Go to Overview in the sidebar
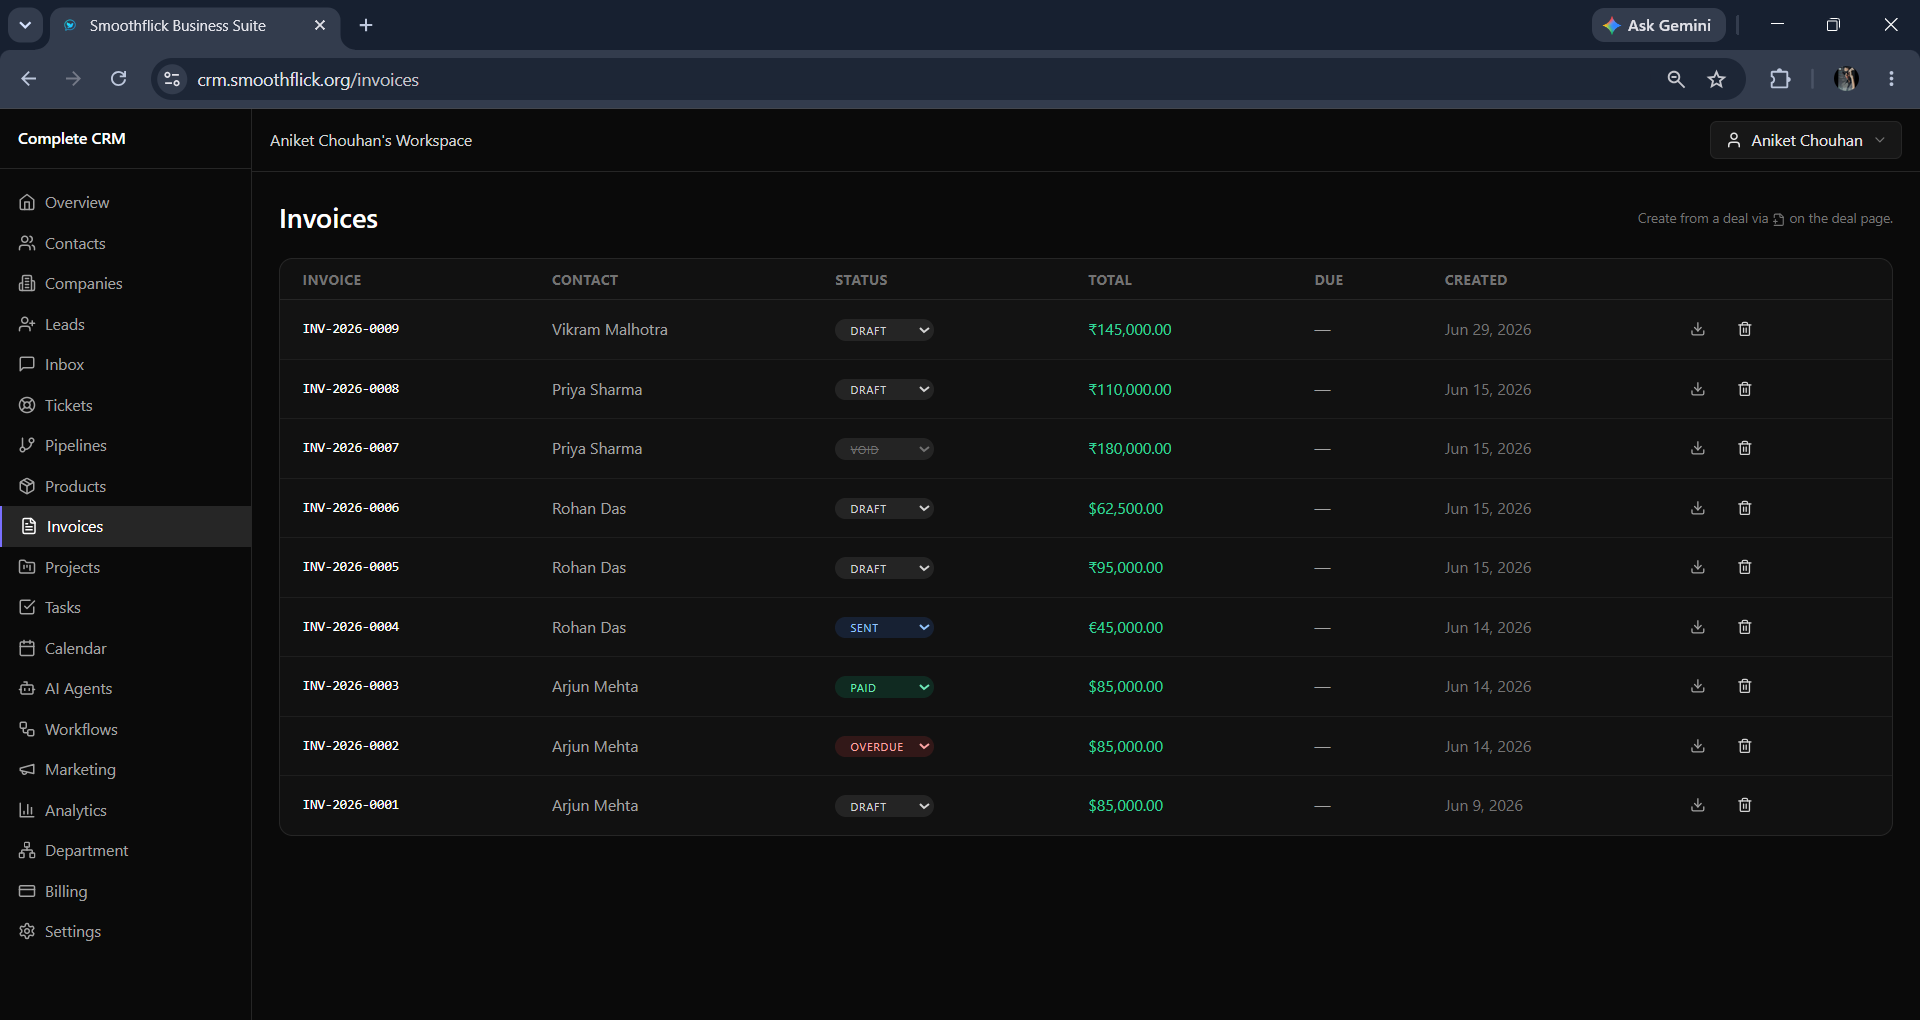The height and width of the screenshot is (1020, 1920). [x=125, y=202]
